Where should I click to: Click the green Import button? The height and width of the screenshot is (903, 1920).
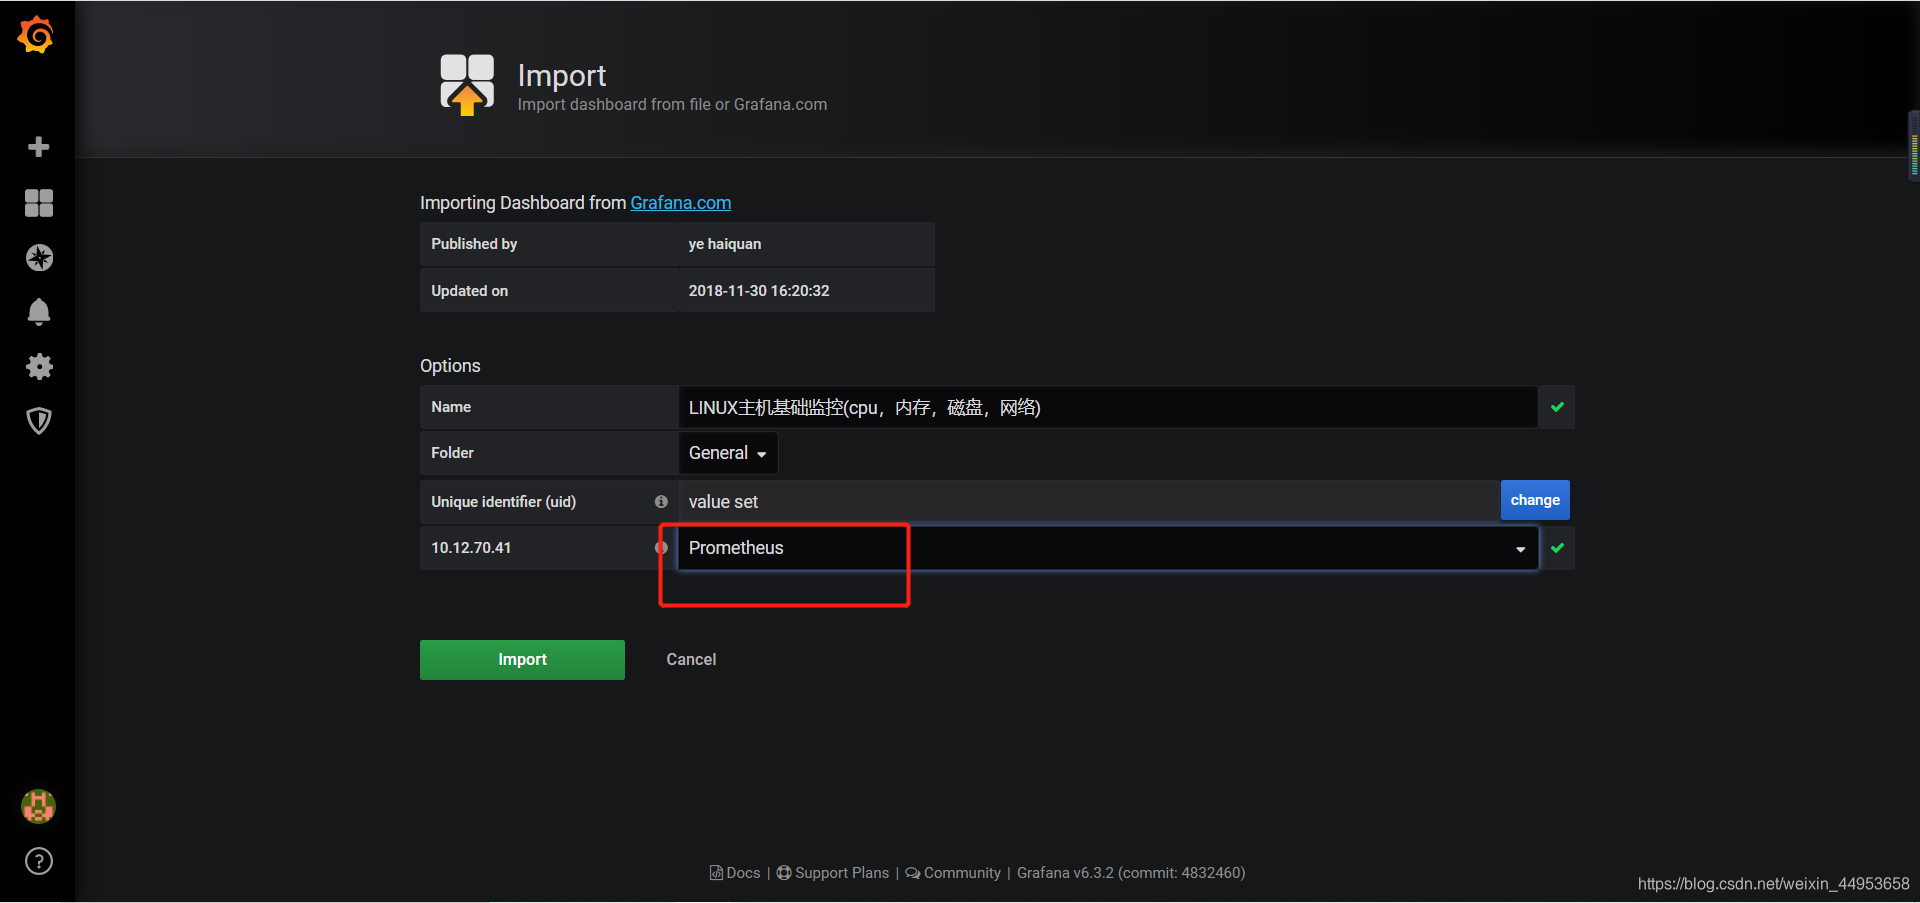pos(522,660)
